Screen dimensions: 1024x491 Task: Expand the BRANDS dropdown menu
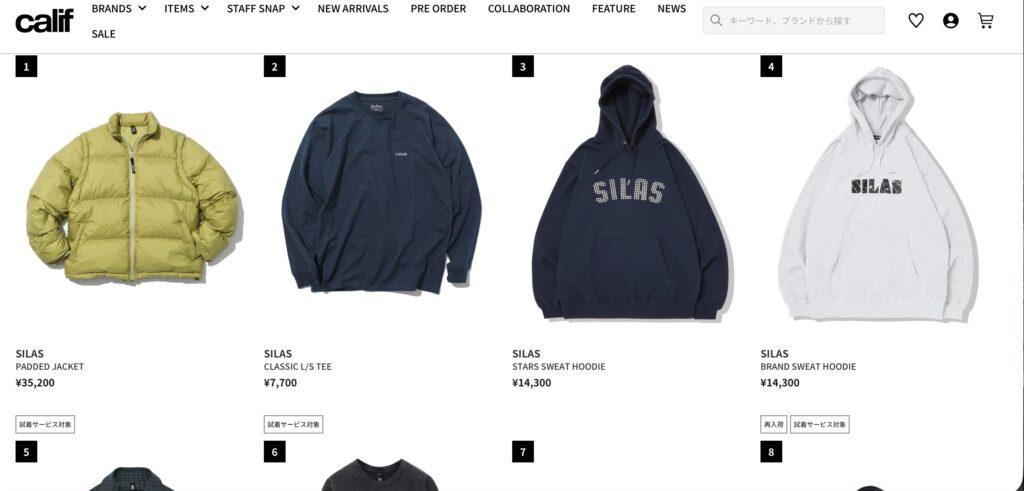pyautogui.click(x=119, y=8)
